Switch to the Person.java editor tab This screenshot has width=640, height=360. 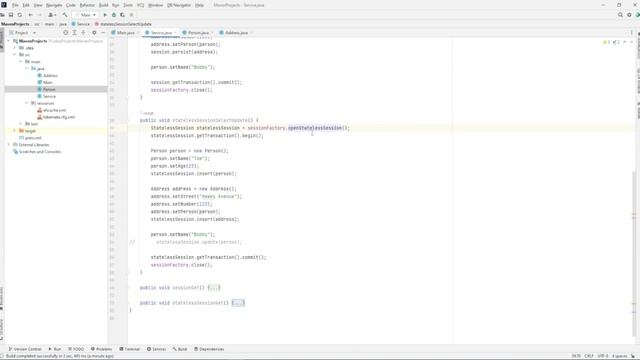coord(198,32)
